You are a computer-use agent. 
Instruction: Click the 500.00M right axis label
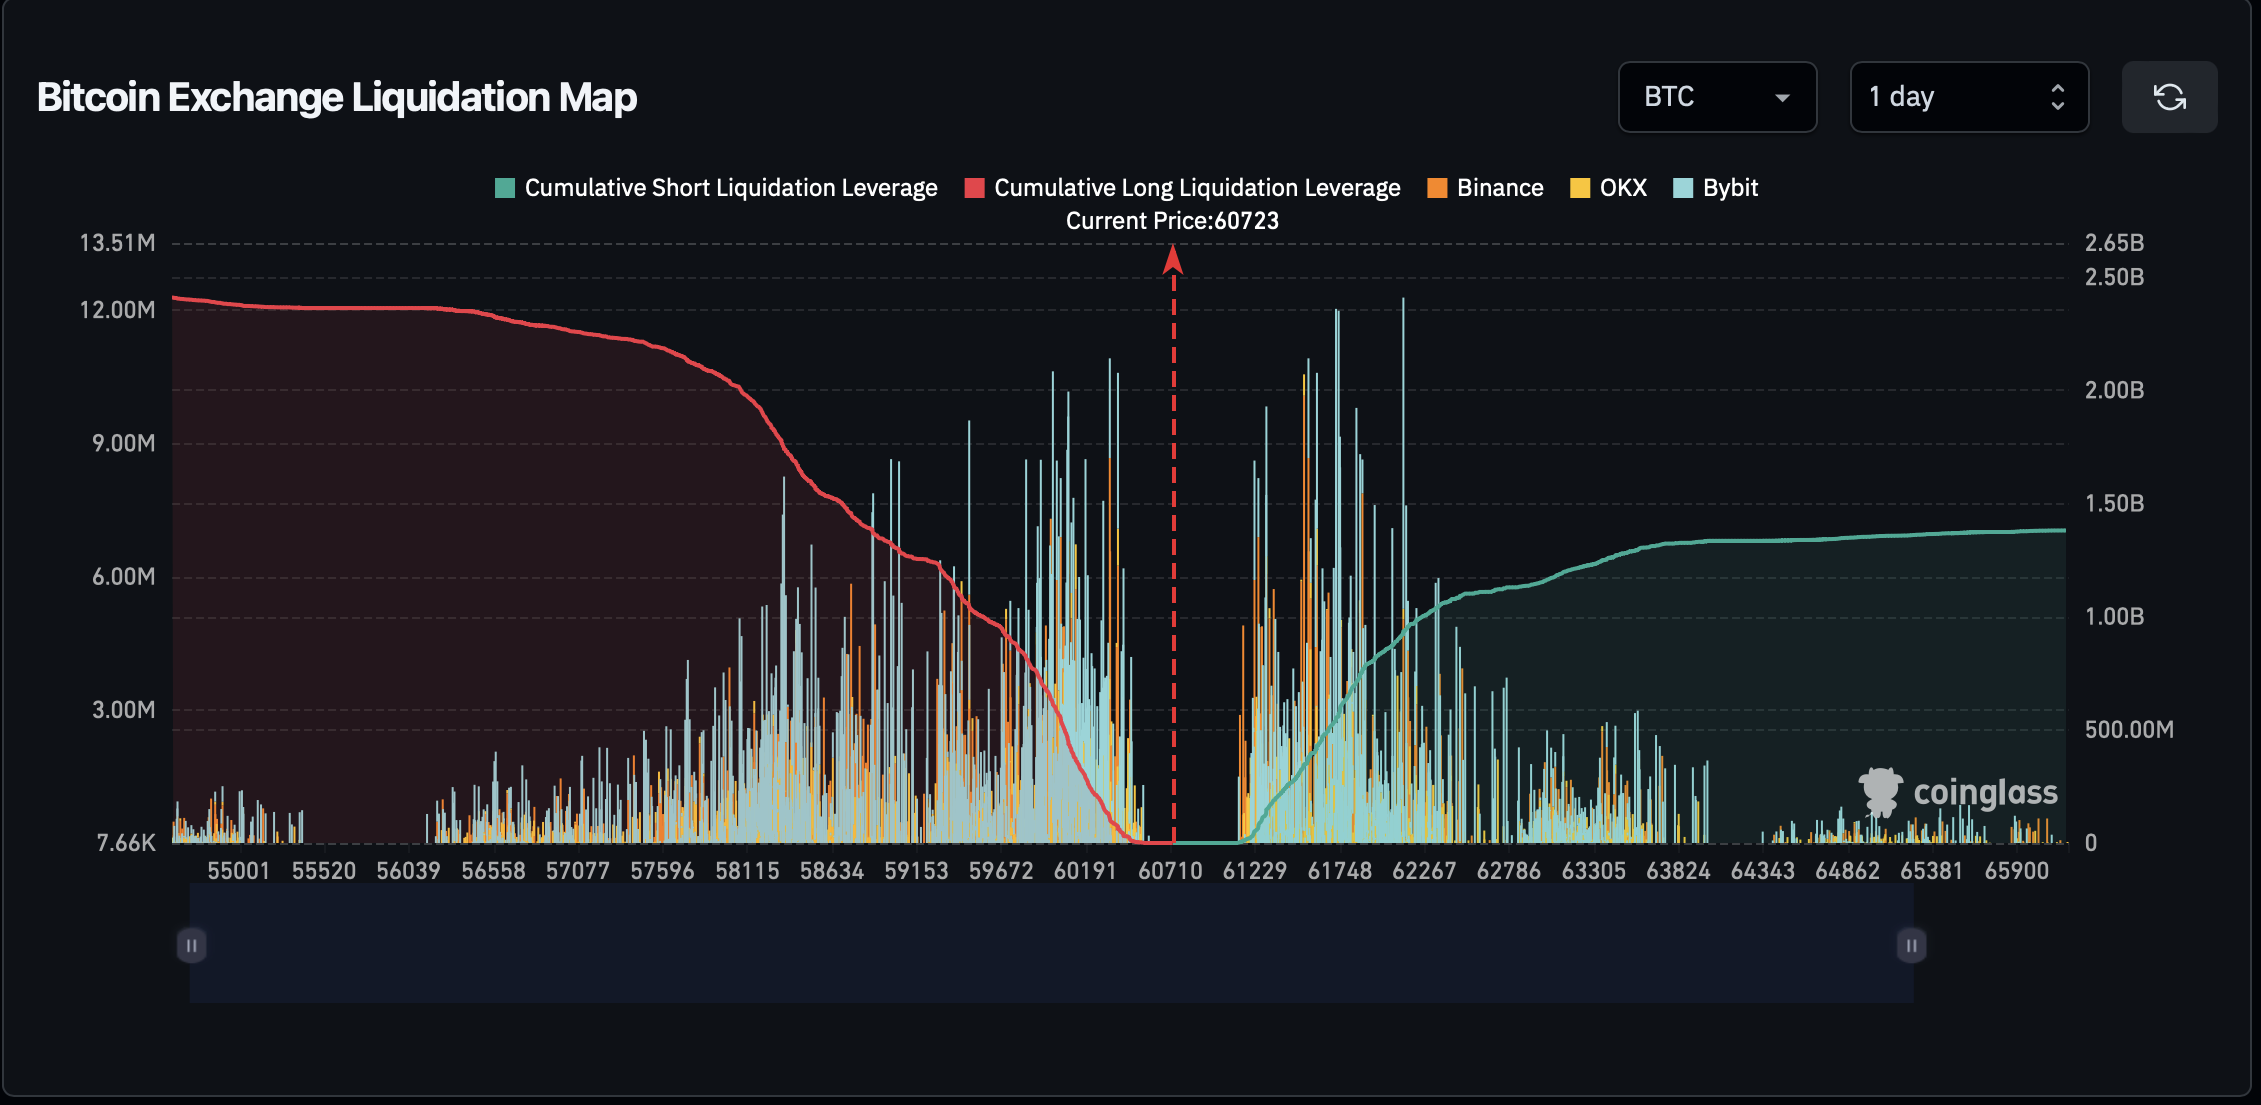coord(2129,730)
